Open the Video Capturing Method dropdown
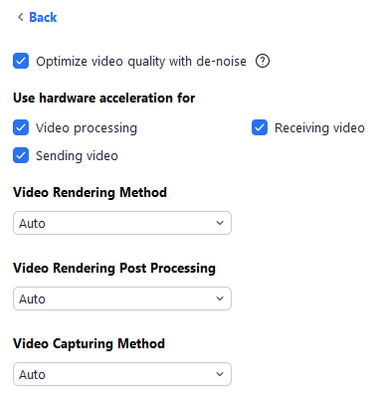 click(x=122, y=374)
